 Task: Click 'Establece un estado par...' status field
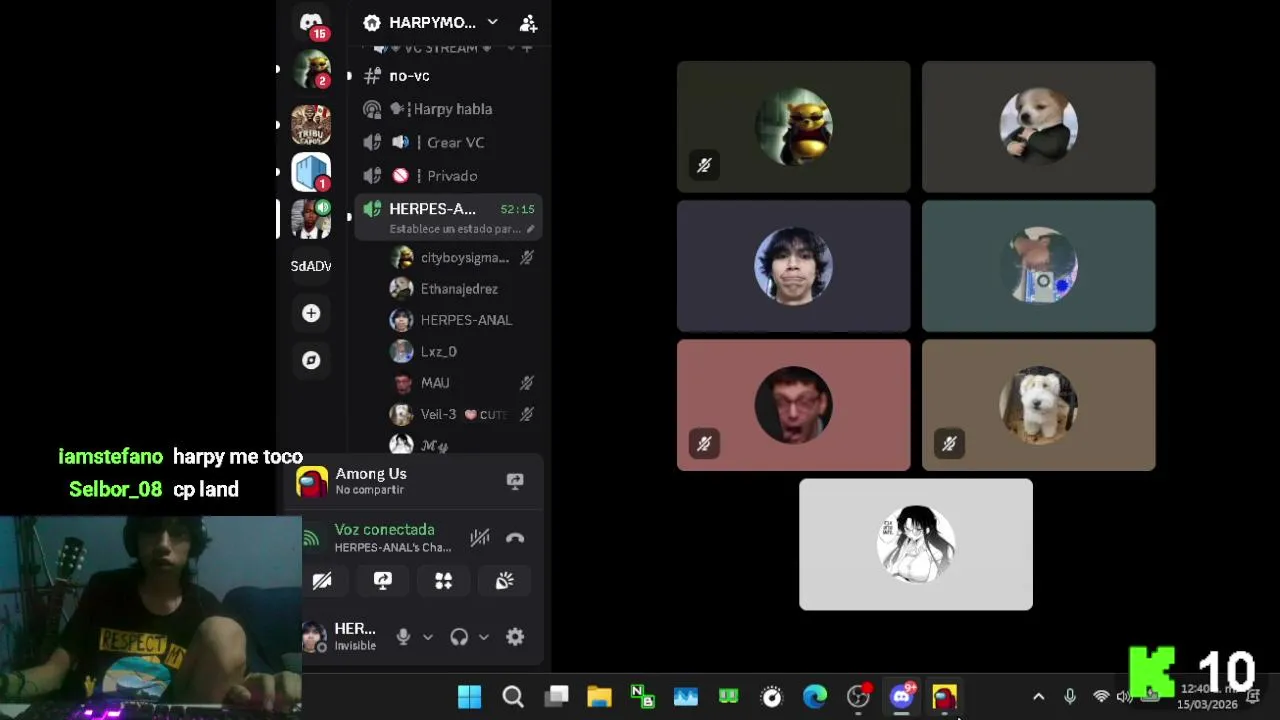(x=455, y=229)
